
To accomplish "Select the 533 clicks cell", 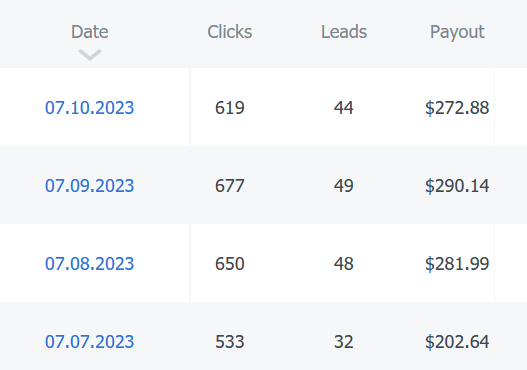I will click(x=230, y=342).
